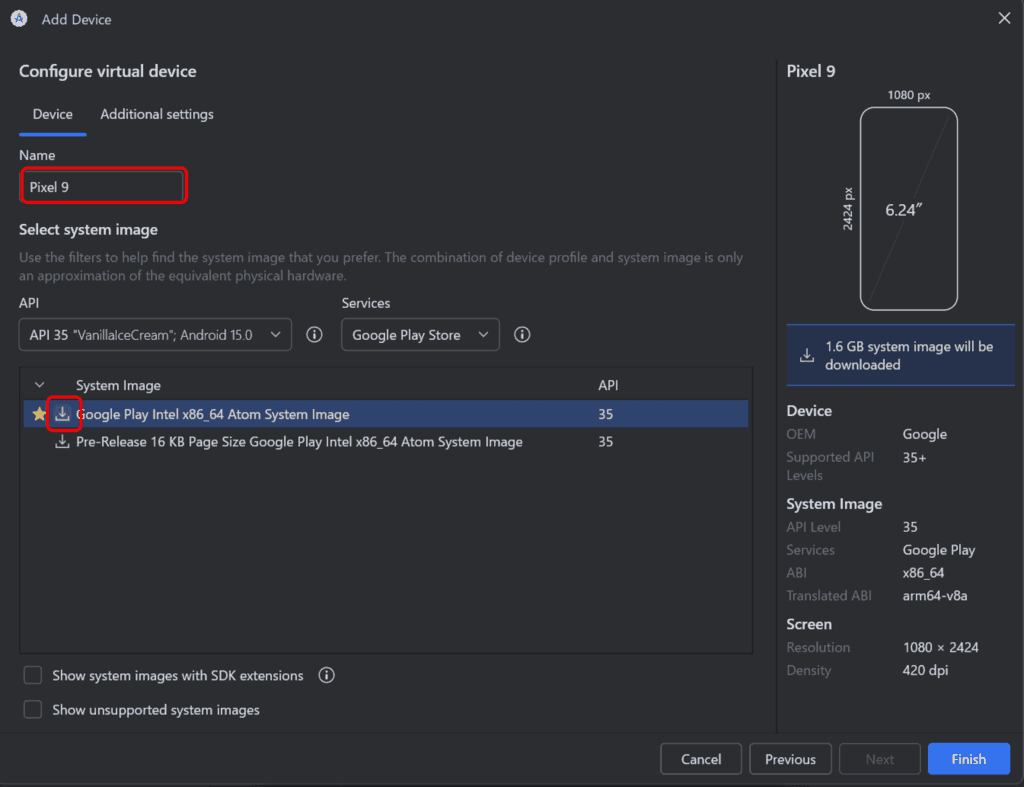Click the Android Studio logo in title bar

pos(19,19)
